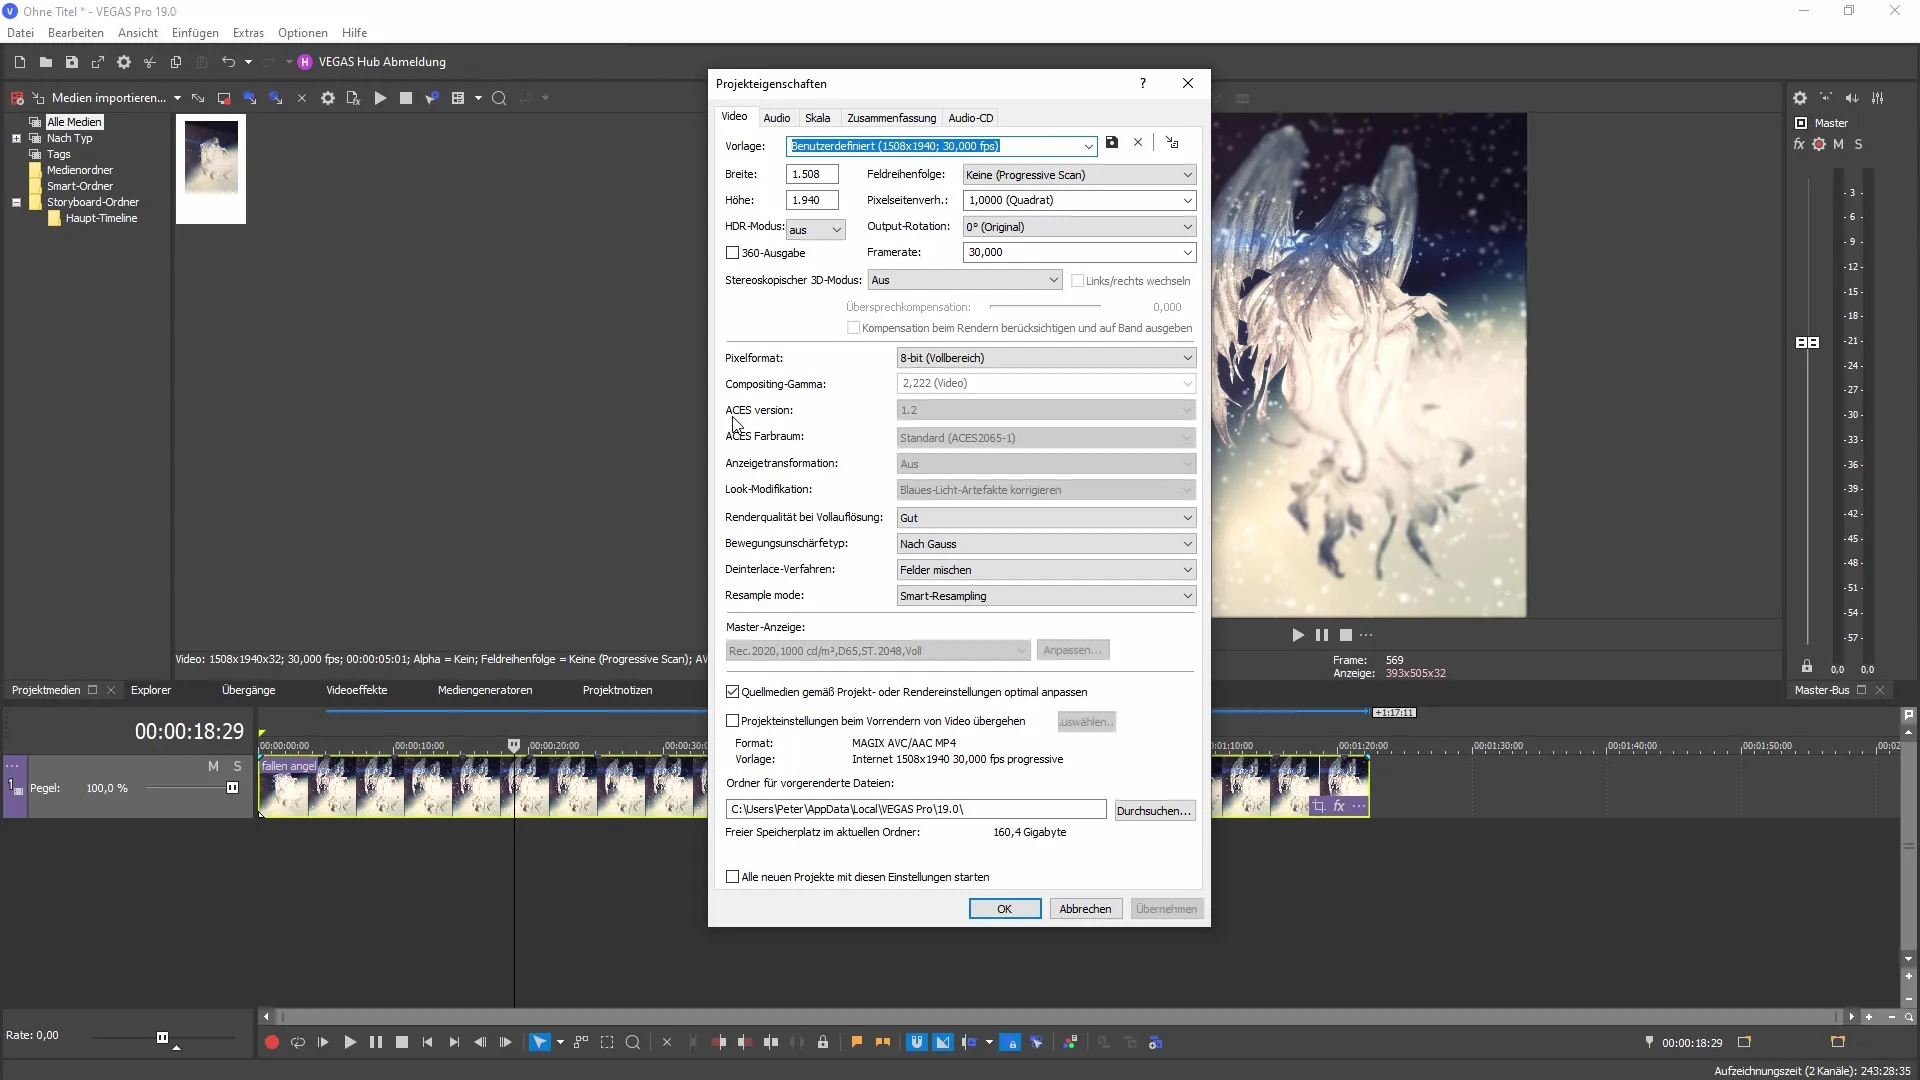The width and height of the screenshot is (1920, 1080).
Task: Solo the Master bus
Action: pyautogui.click(x=1858, y=144)
